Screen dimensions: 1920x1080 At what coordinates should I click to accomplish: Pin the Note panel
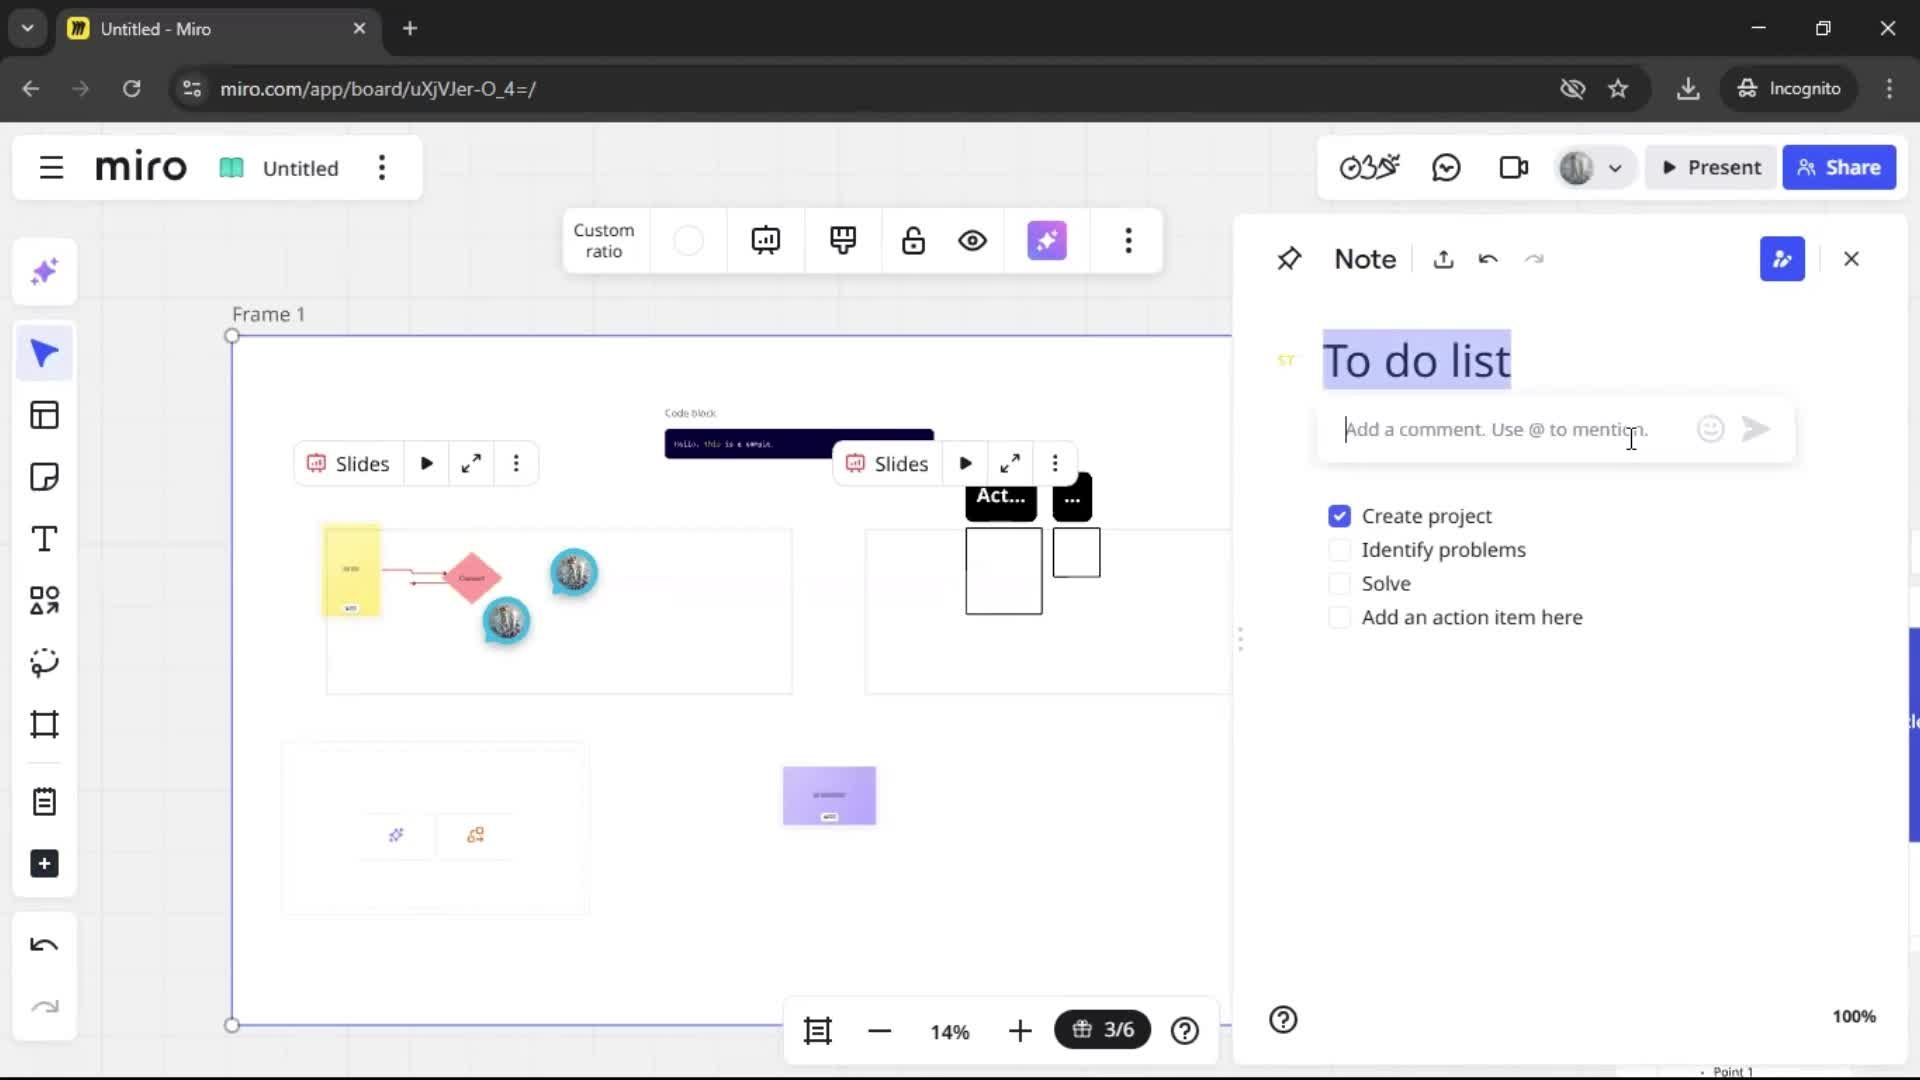[x=1289, y=259]
